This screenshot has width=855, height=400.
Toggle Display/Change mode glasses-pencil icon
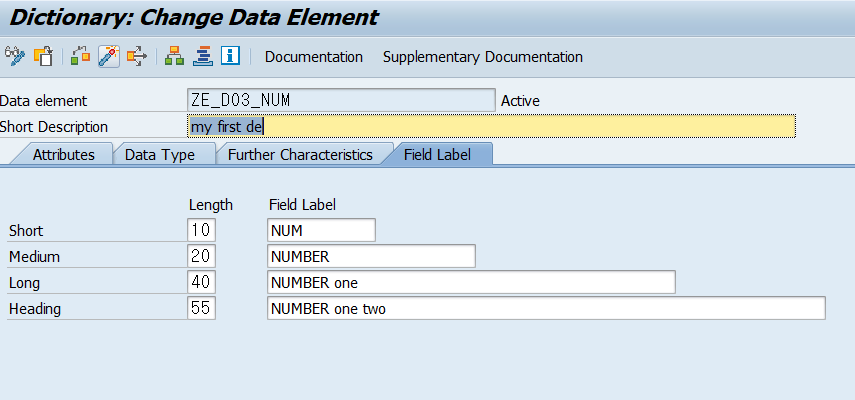click(x=15, y=56)
